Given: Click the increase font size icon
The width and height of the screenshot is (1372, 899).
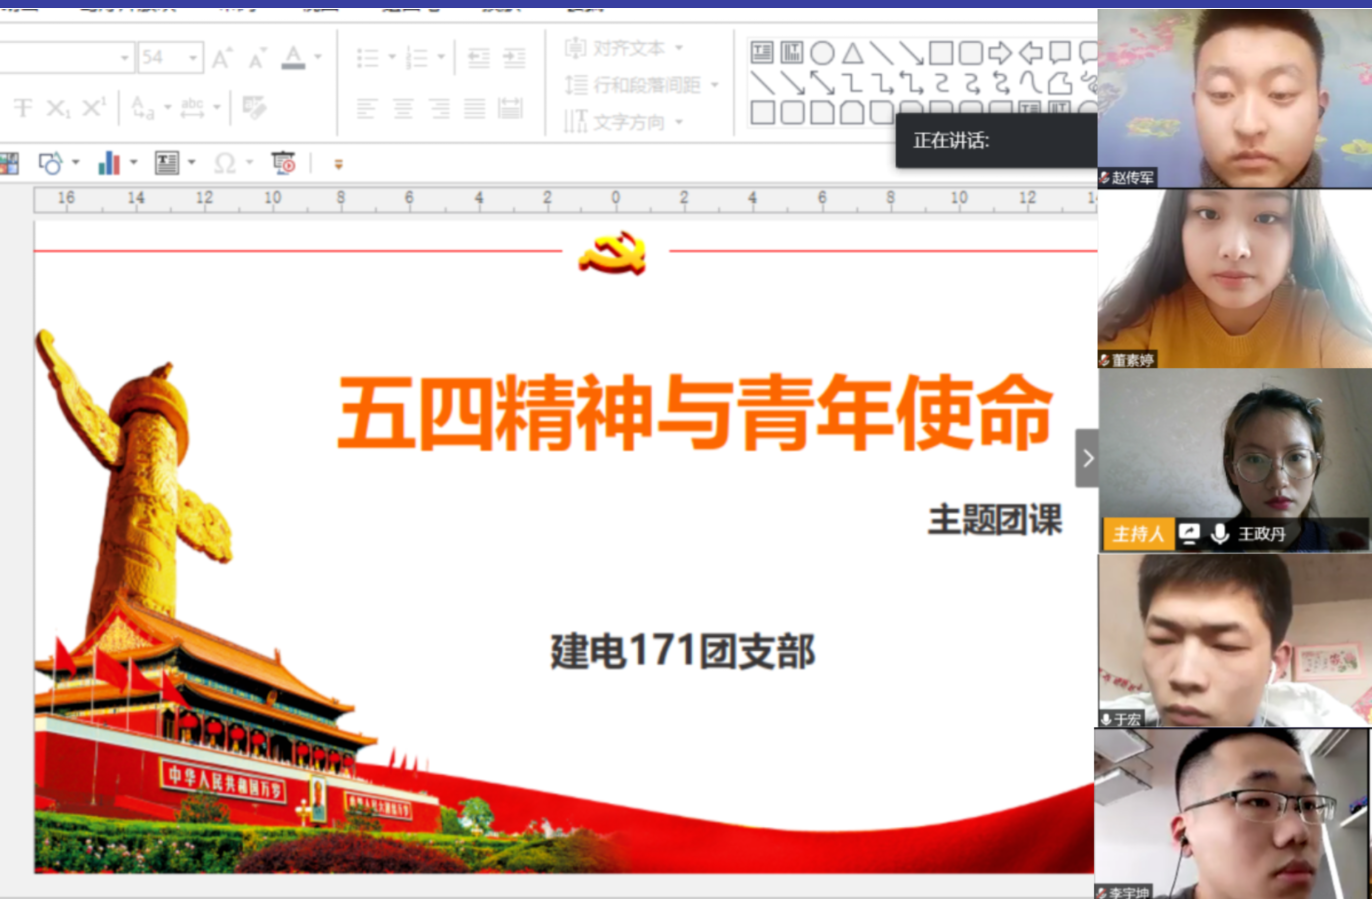Looking at the screenshot, I should [222, 58].
